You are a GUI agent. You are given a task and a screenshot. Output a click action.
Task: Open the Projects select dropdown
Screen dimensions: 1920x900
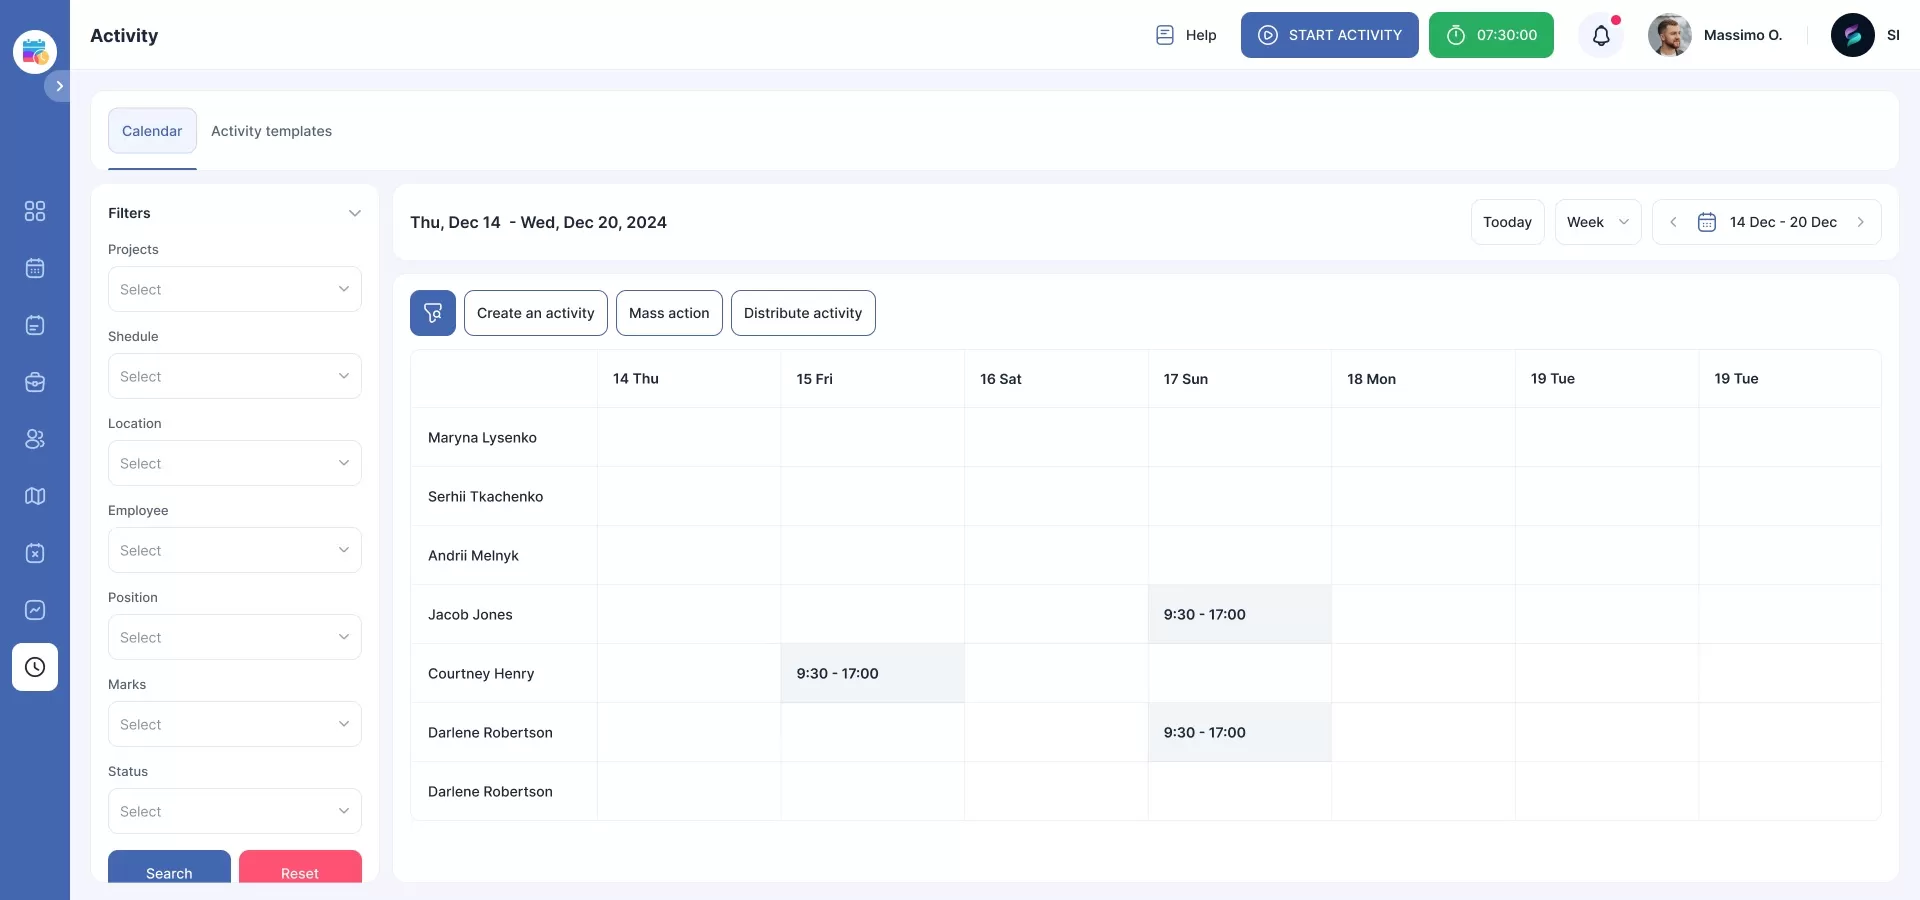235,289
